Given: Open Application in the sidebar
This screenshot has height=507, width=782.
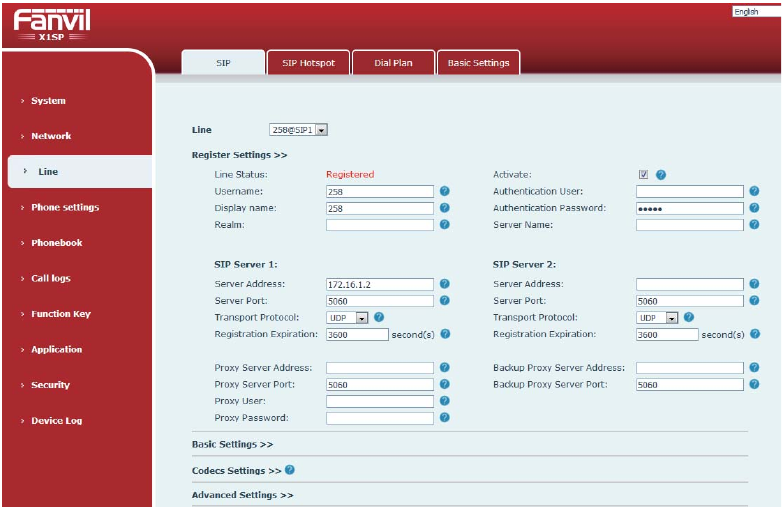Looking at the screenshot, I should pyautogui.click(x=56, y=349).
